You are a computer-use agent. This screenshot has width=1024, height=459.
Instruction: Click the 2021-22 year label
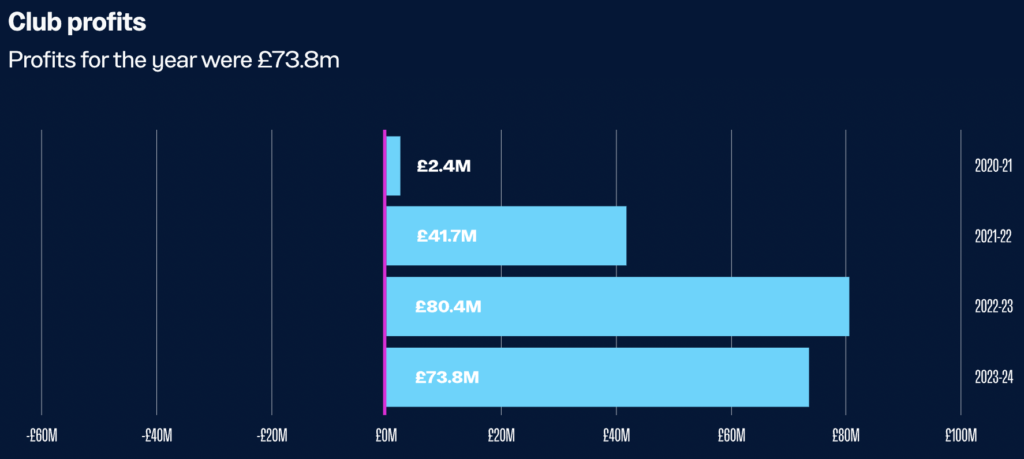(993, 236)
